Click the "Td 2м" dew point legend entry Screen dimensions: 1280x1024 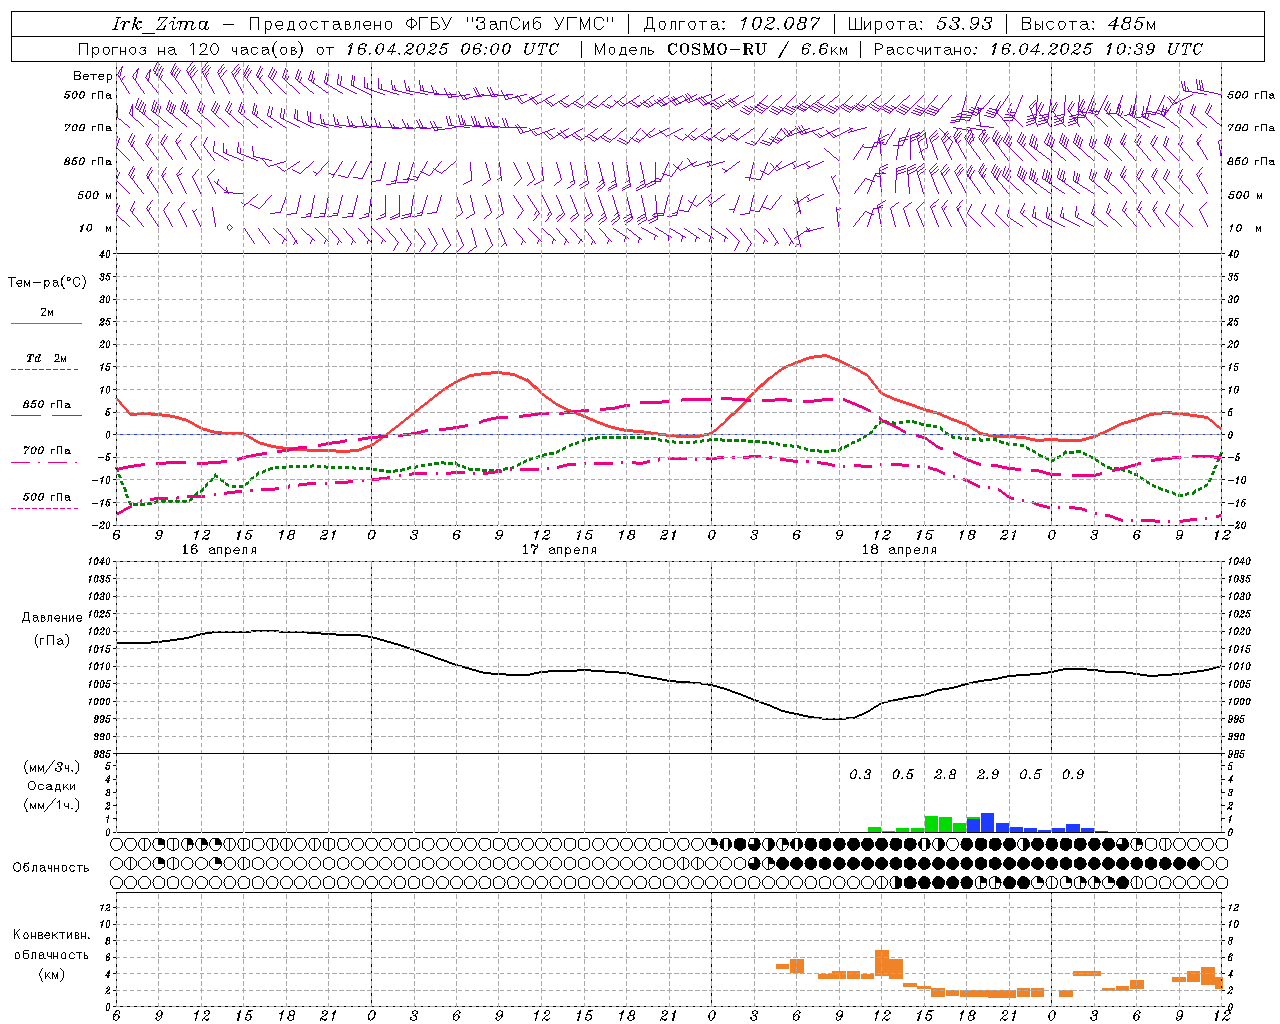pyautogui.click(x=46, y=358)
